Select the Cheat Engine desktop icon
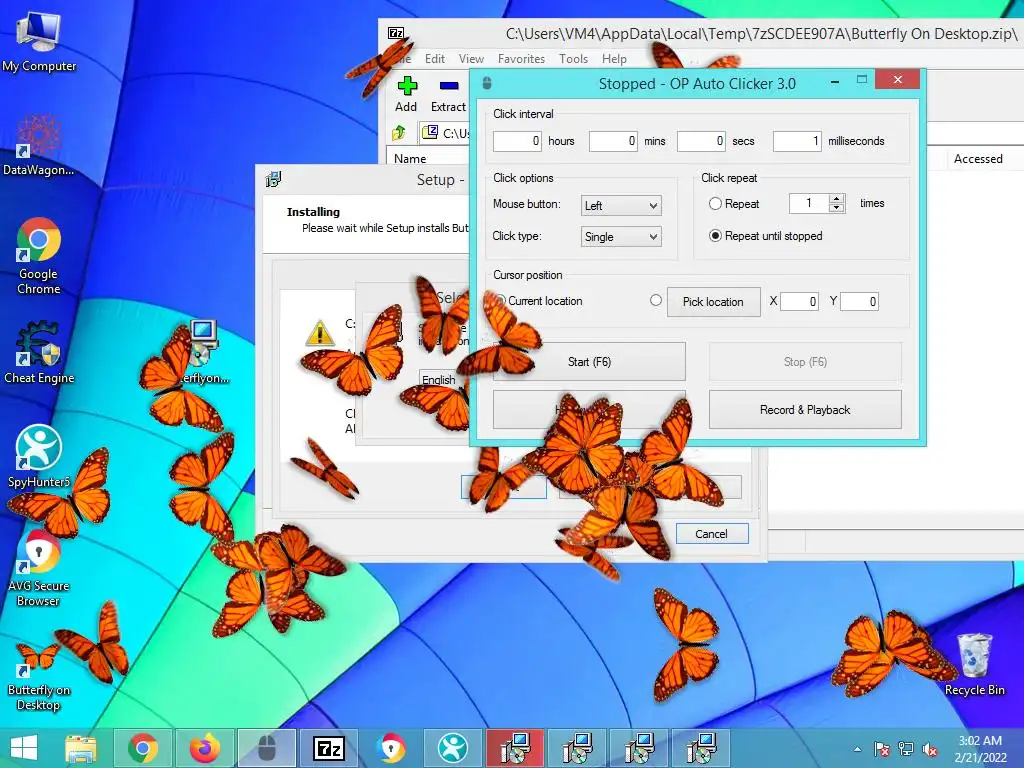The image size is (1024, 768). point(39,353)
